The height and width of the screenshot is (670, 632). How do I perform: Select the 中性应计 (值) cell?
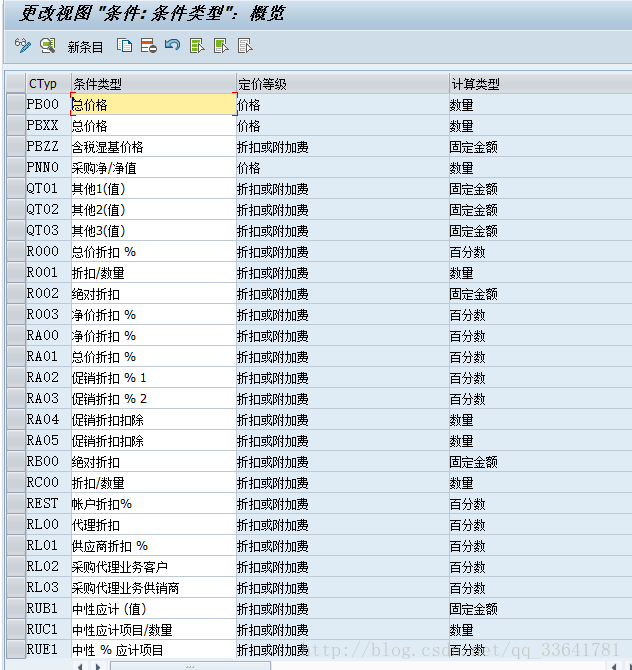click(154, 608)
